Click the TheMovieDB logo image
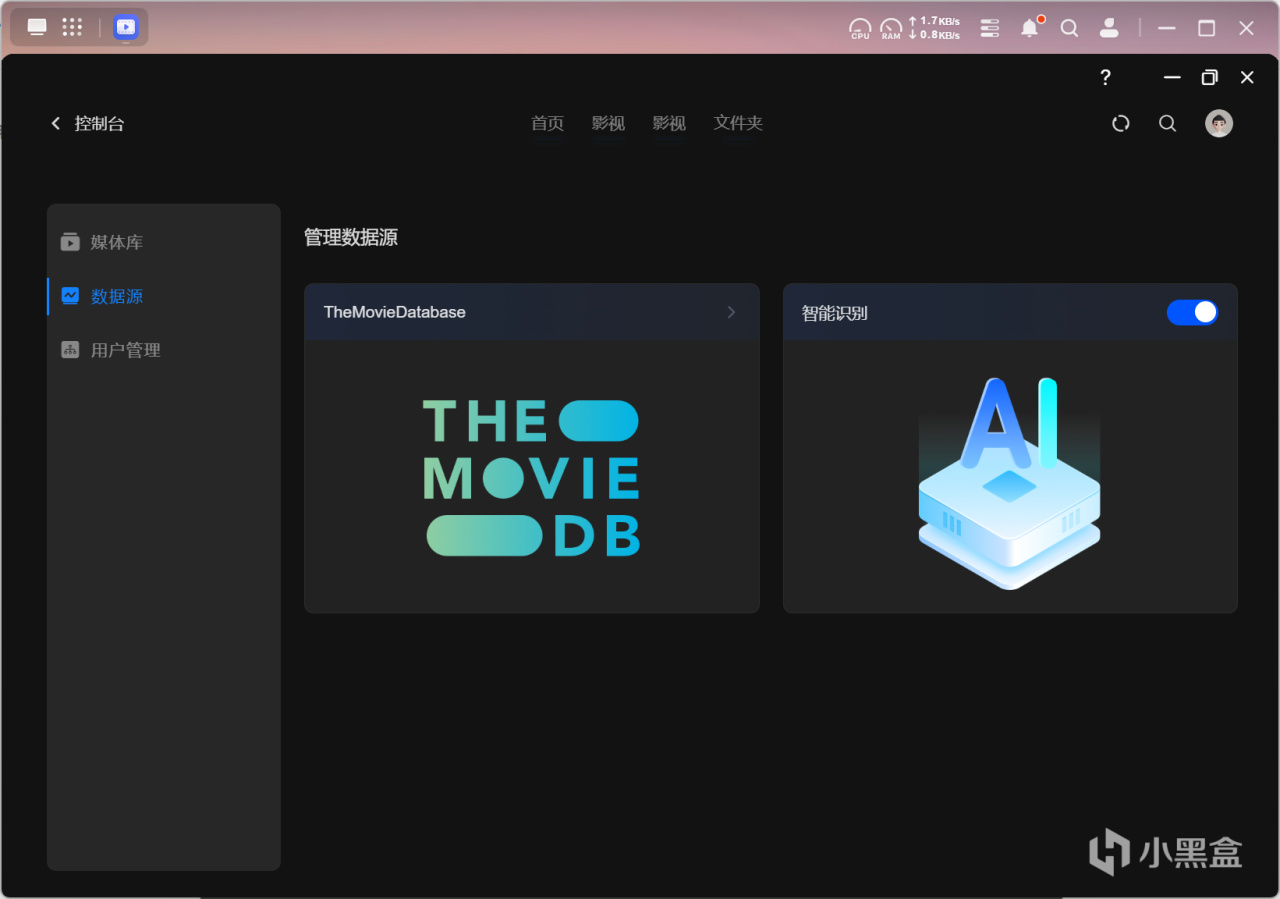 pyautogui.click(x=532, y=478)
